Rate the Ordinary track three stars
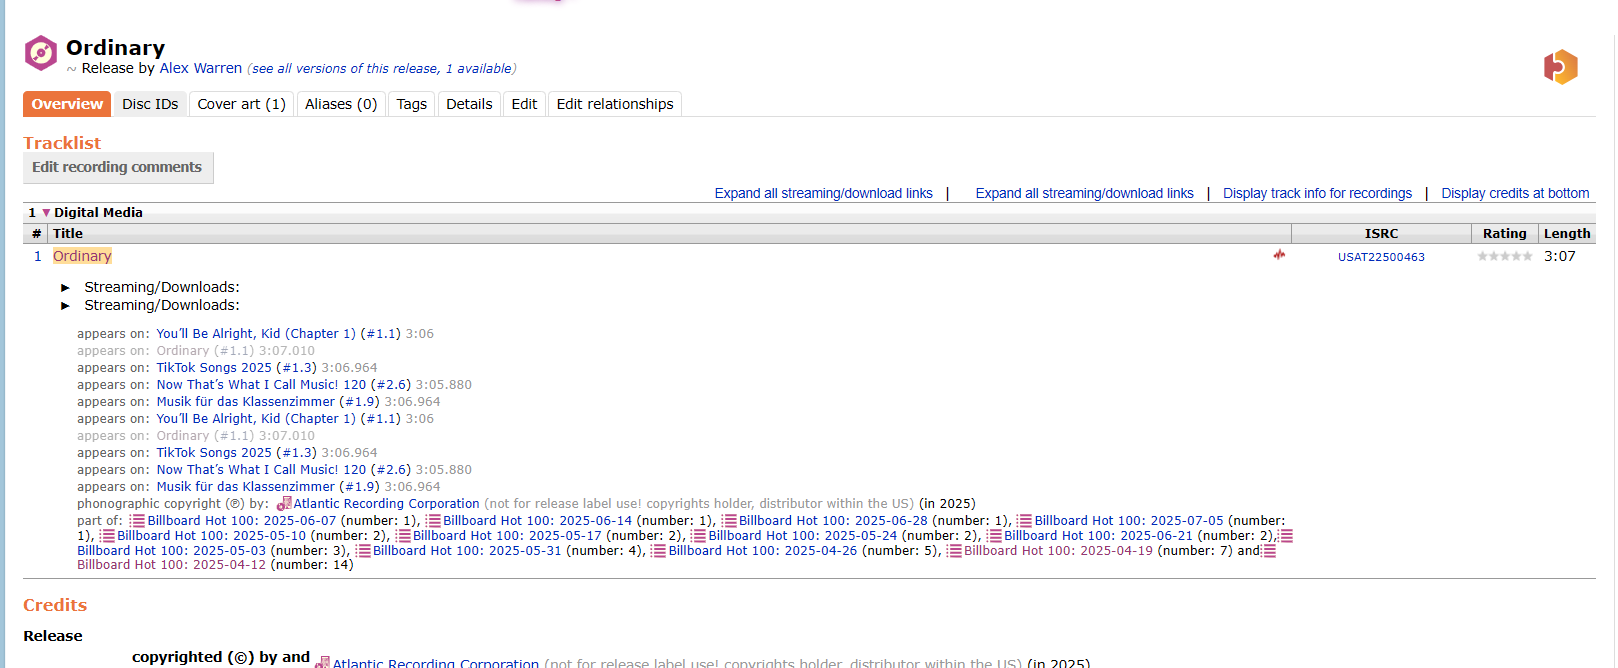This screenshot has height=668, width=1618. (1505, 256)
